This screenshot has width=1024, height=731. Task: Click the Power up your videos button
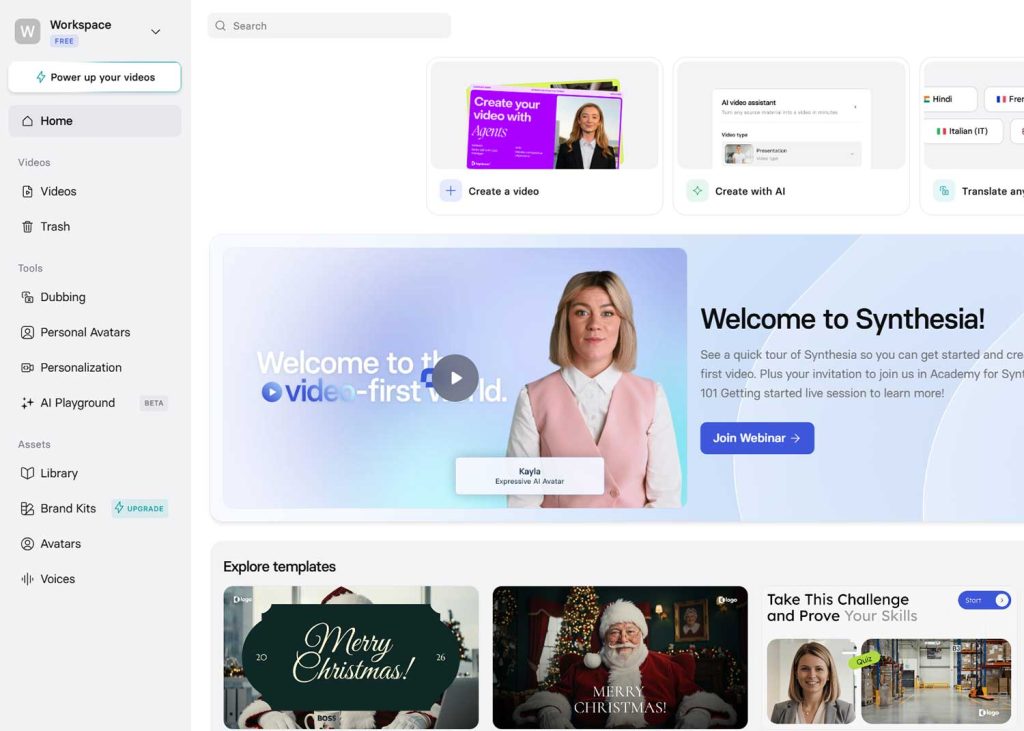pos(95,77)
